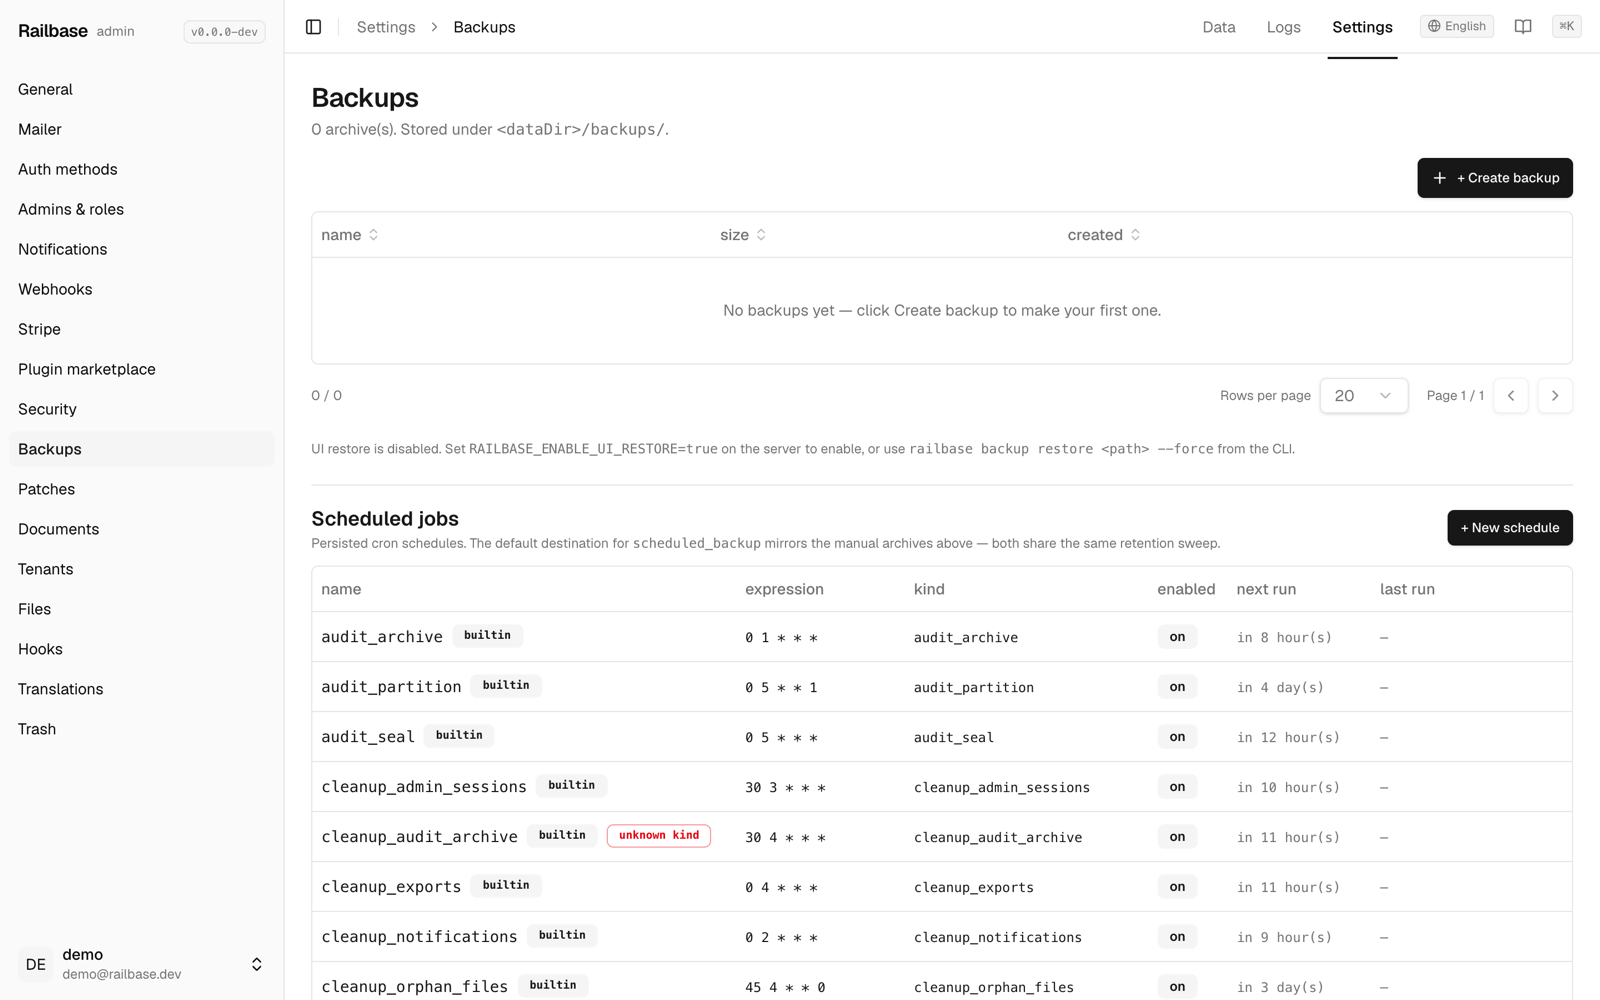Viewport: 1600px width, 1000px height.
Task: Switch to the Data tab
Action: point(1218,28)
